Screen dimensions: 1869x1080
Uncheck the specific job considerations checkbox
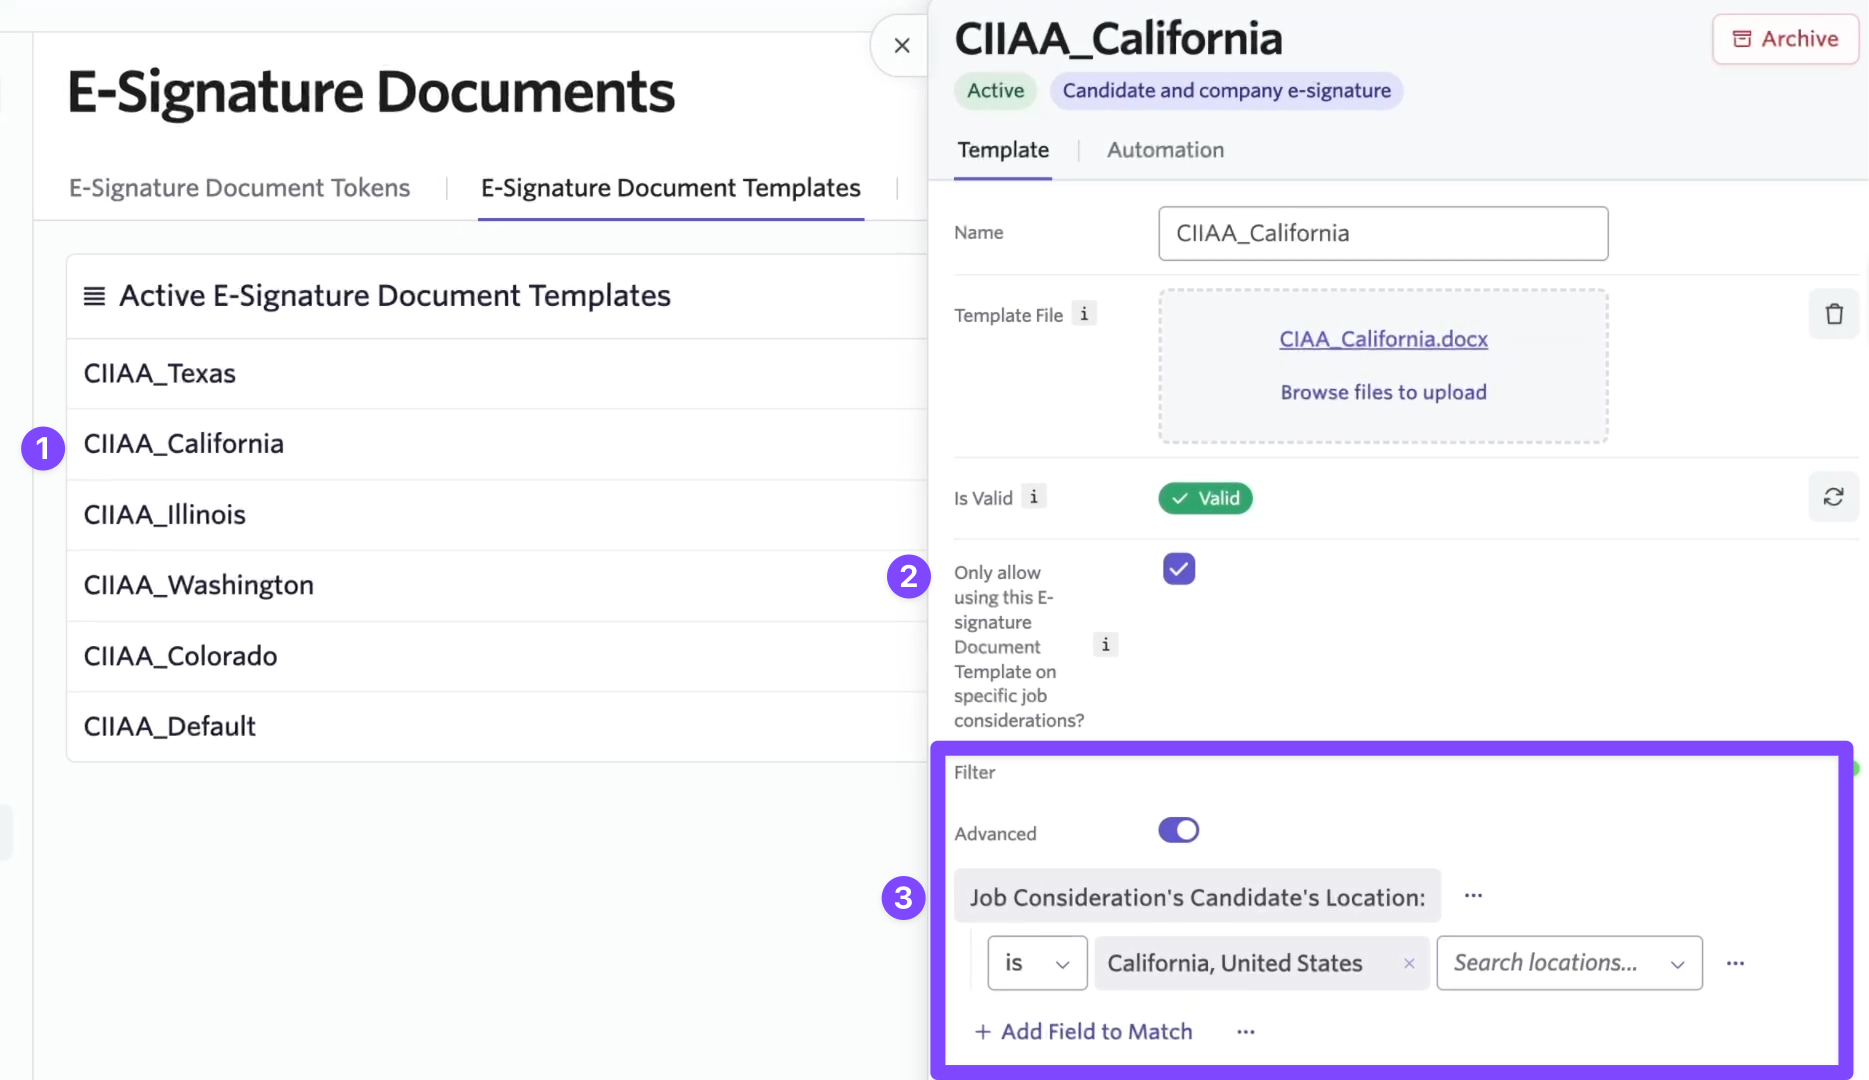[1179, 569]
